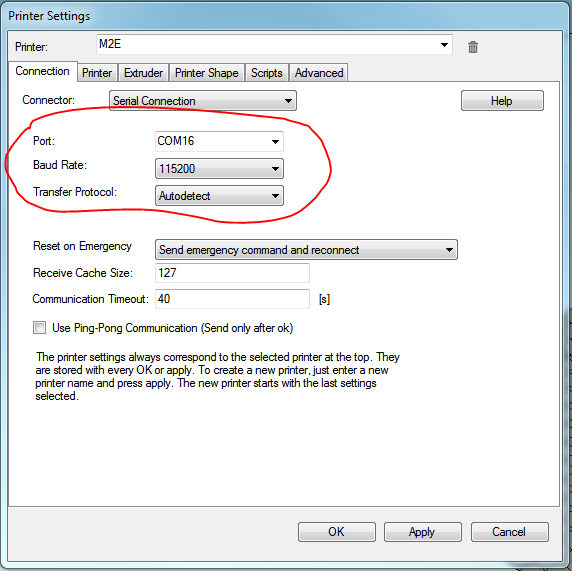572x571 pixels.
Task: Select the Printer Shape tab
Action: 206,73
